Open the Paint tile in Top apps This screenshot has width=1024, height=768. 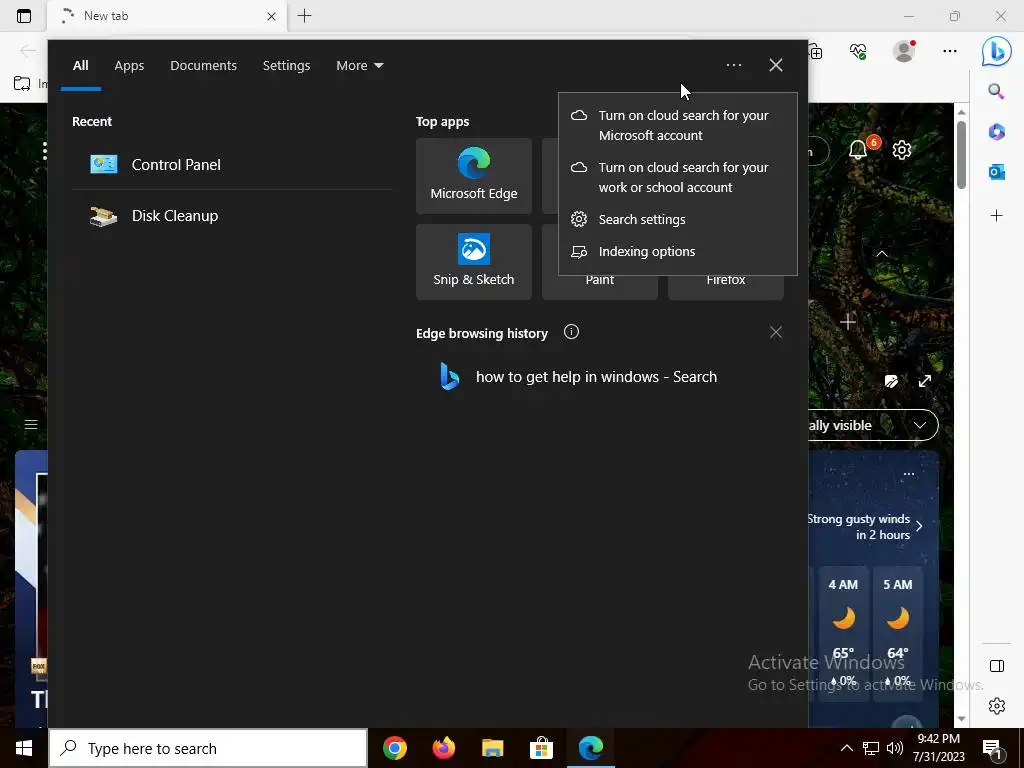[600, 287]
